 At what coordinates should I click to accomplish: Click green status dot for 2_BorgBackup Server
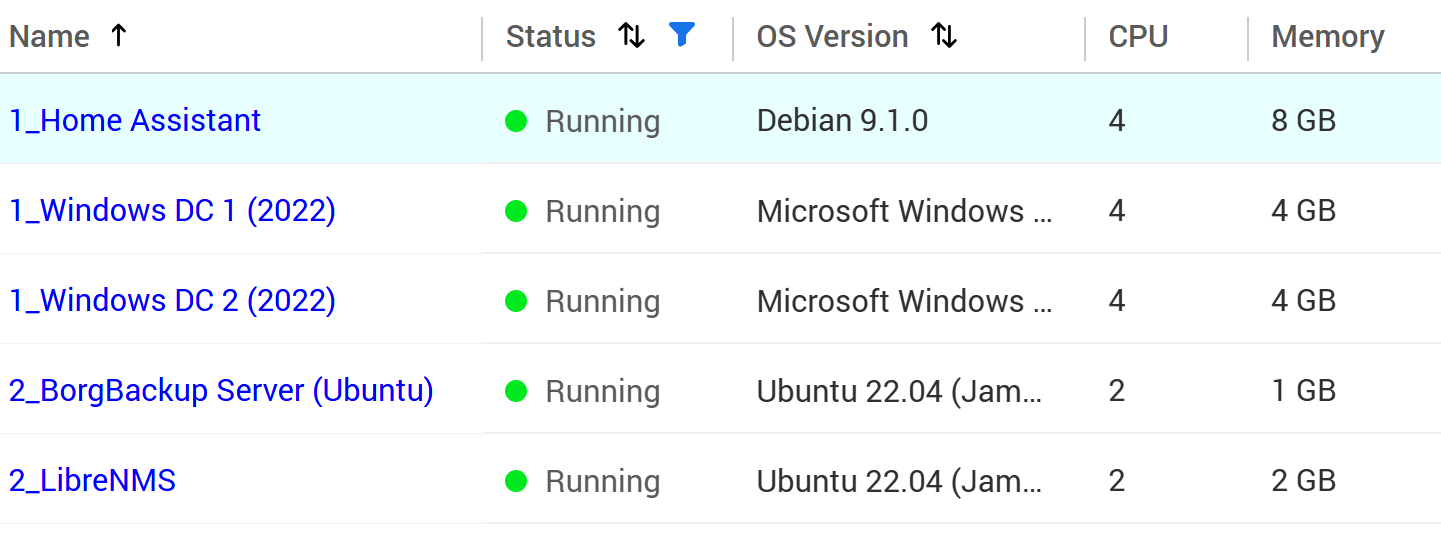516,392
